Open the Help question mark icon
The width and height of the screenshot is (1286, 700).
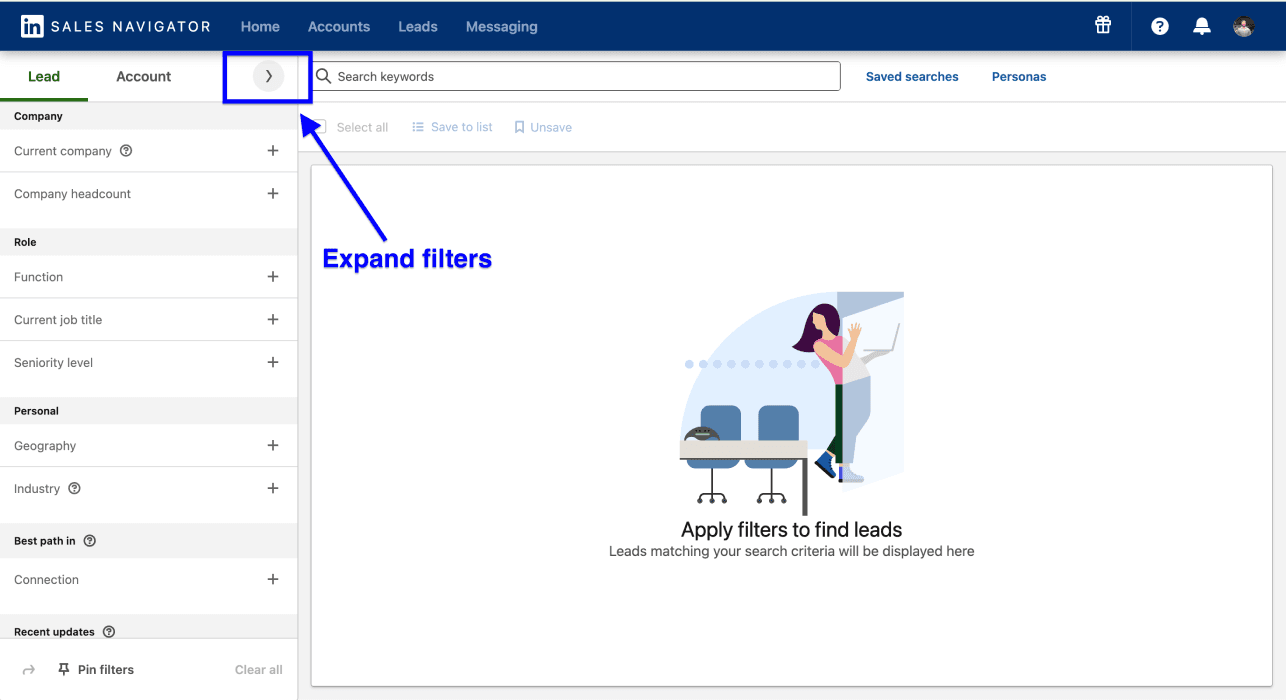[x=1158, y=26]
